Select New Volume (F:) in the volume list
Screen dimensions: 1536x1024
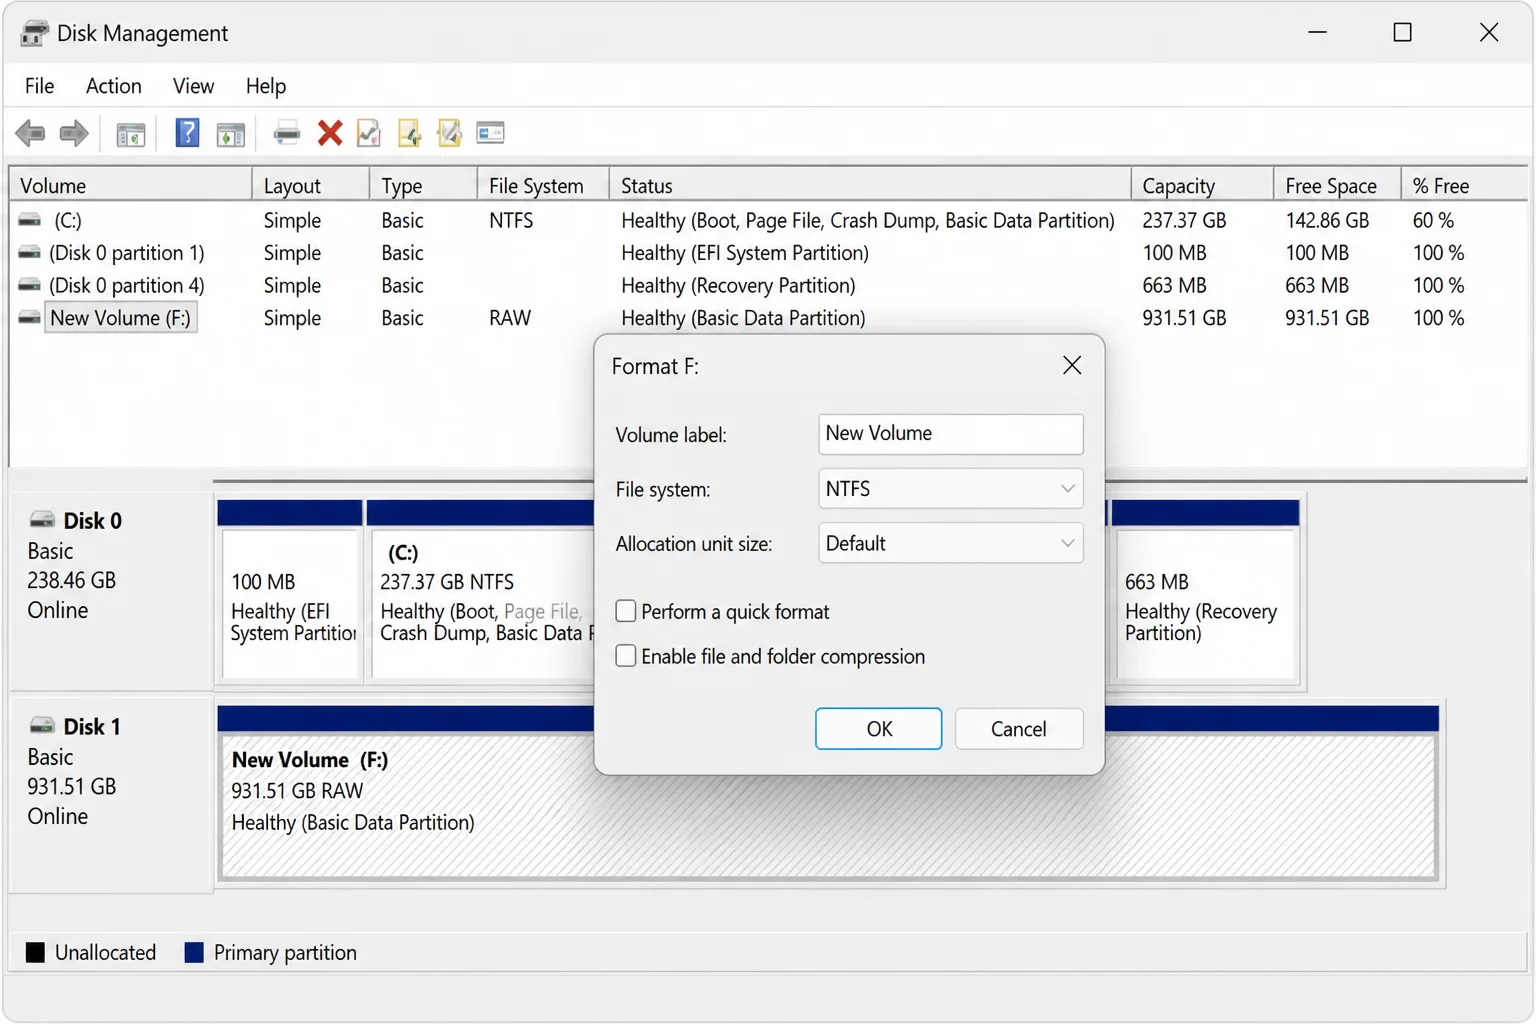[120, 318]
